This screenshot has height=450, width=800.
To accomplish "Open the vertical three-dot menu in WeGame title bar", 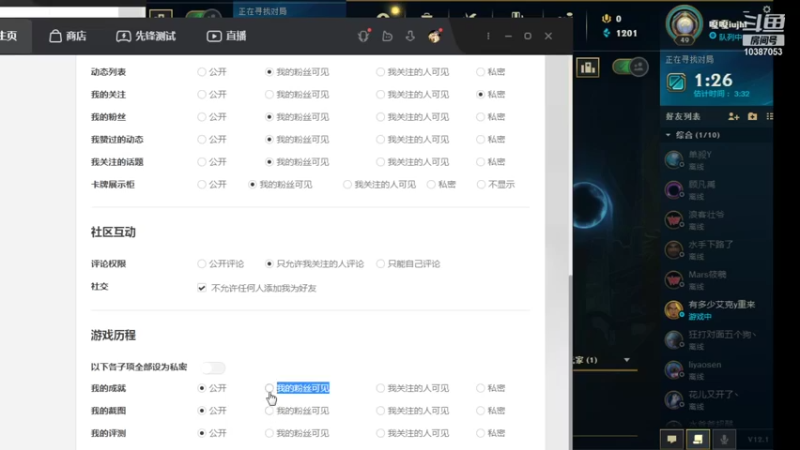I will pyautogui.click(x=488, y=36).
